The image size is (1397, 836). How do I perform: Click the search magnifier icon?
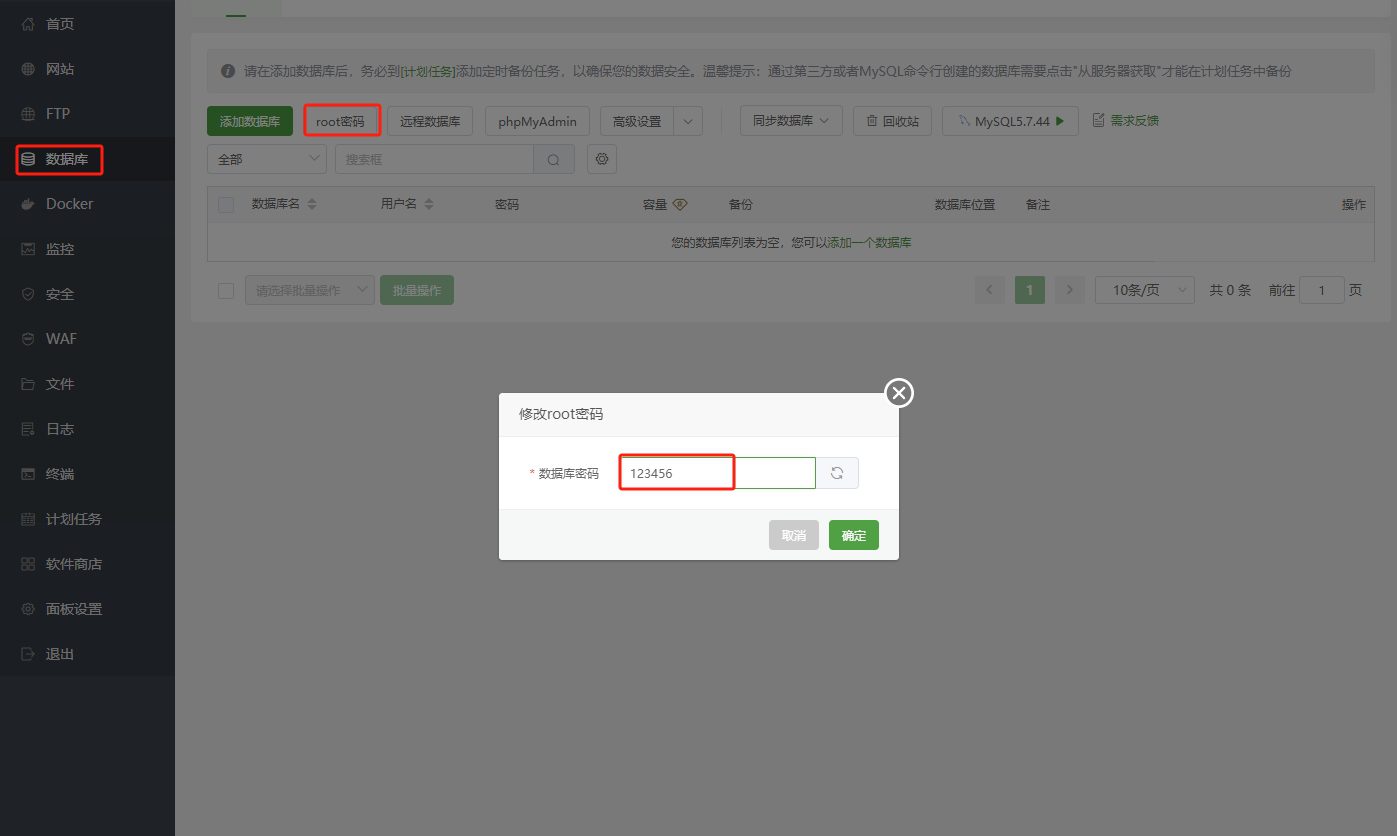554,159
